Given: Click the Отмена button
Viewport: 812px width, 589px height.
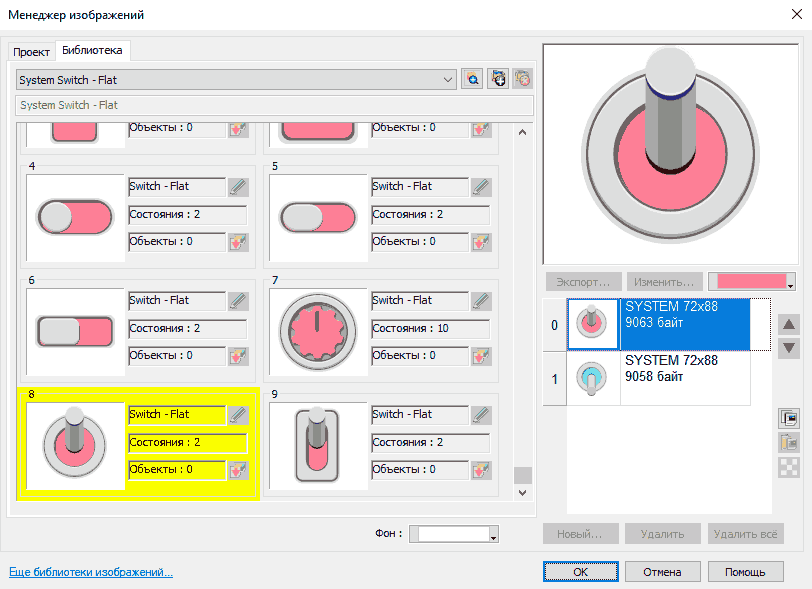Looking at the screenshot, I should click(x=662, y=572).
